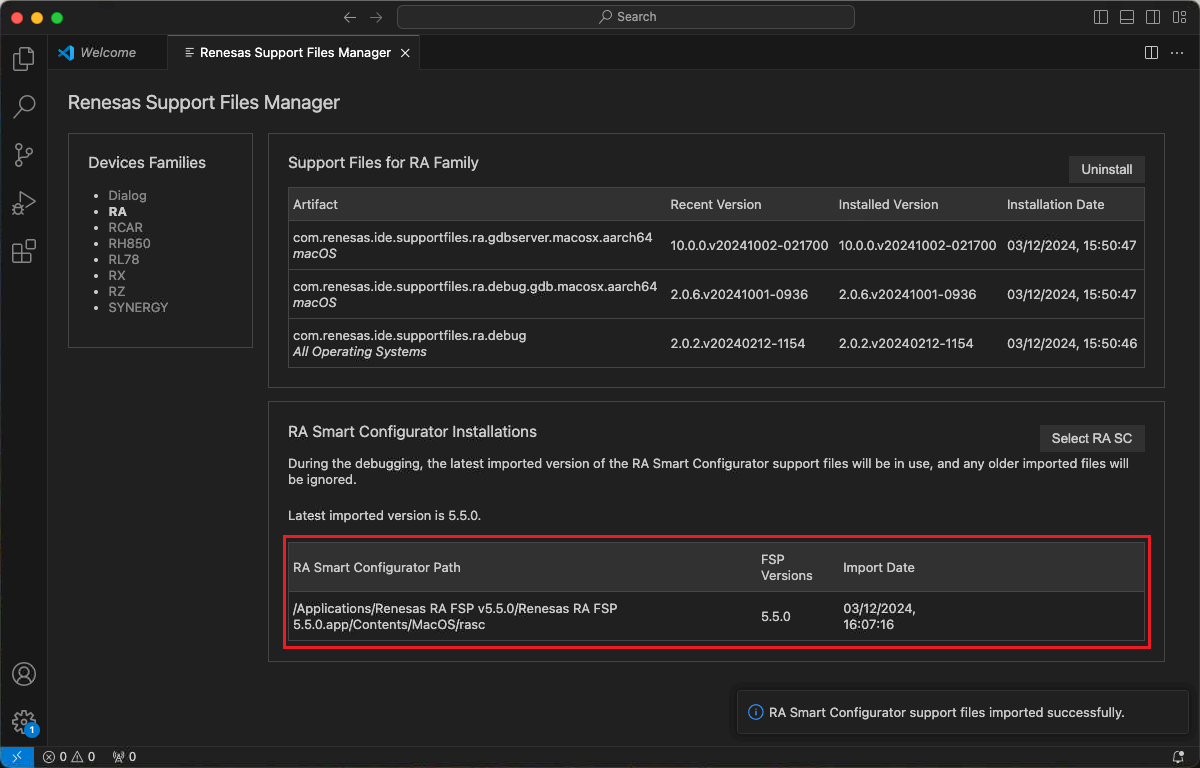This screenshot has height=768, width=1200.
Task: Select the Renesas Support Files Manager tab
Action: [294, 52]
